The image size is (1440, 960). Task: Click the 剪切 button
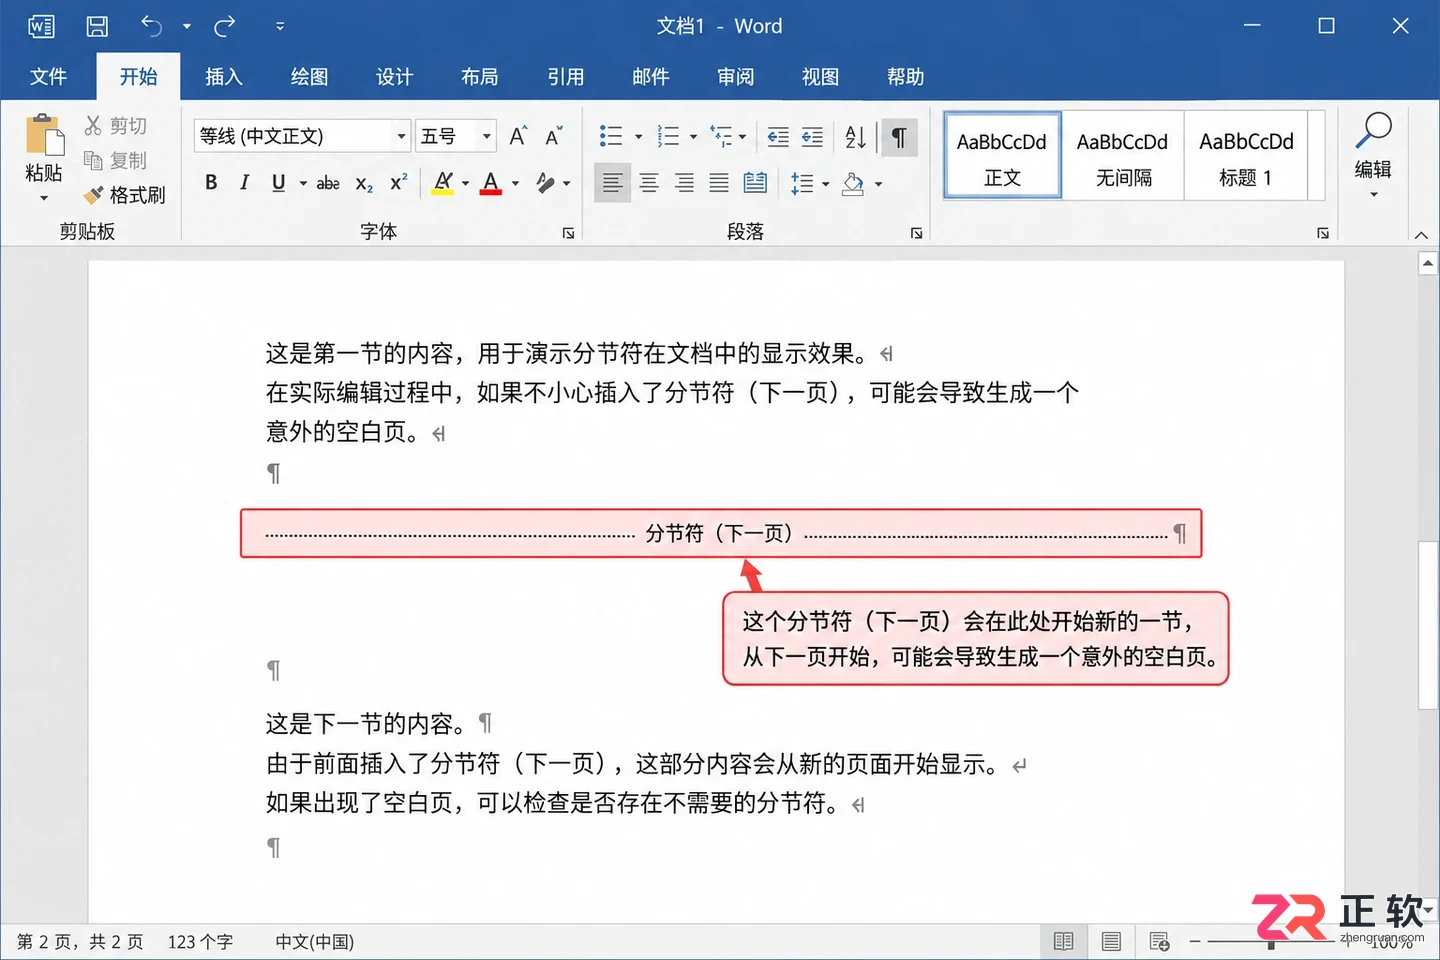(116, 125)
